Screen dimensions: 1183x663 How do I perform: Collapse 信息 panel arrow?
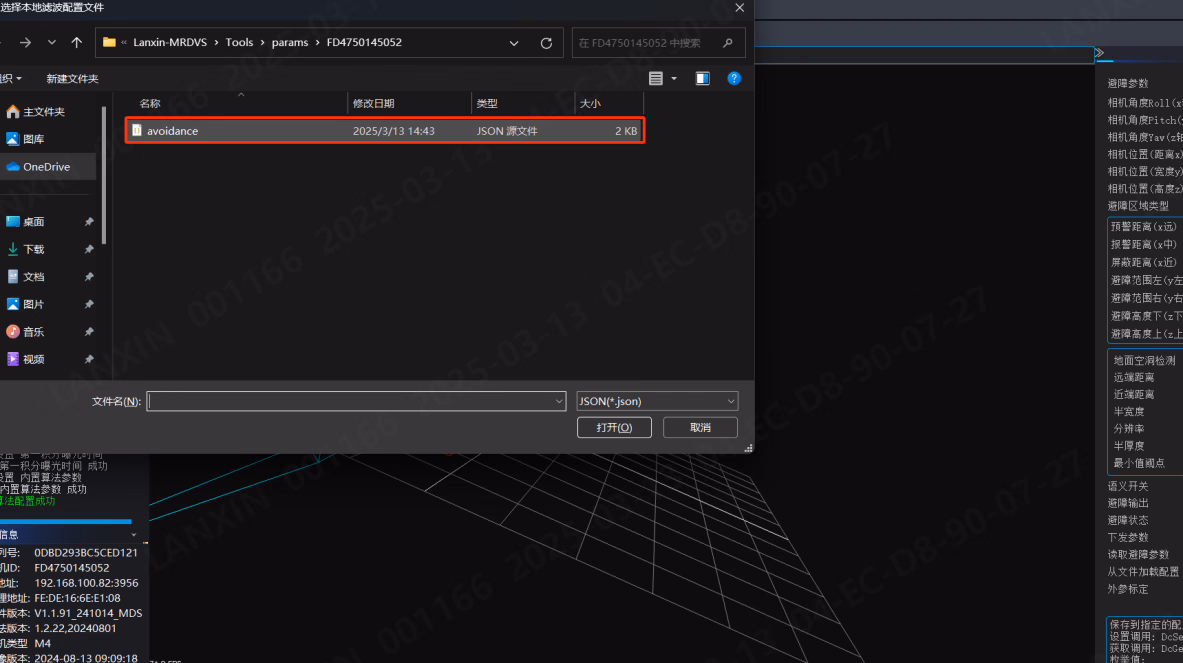tap(134, 535)
